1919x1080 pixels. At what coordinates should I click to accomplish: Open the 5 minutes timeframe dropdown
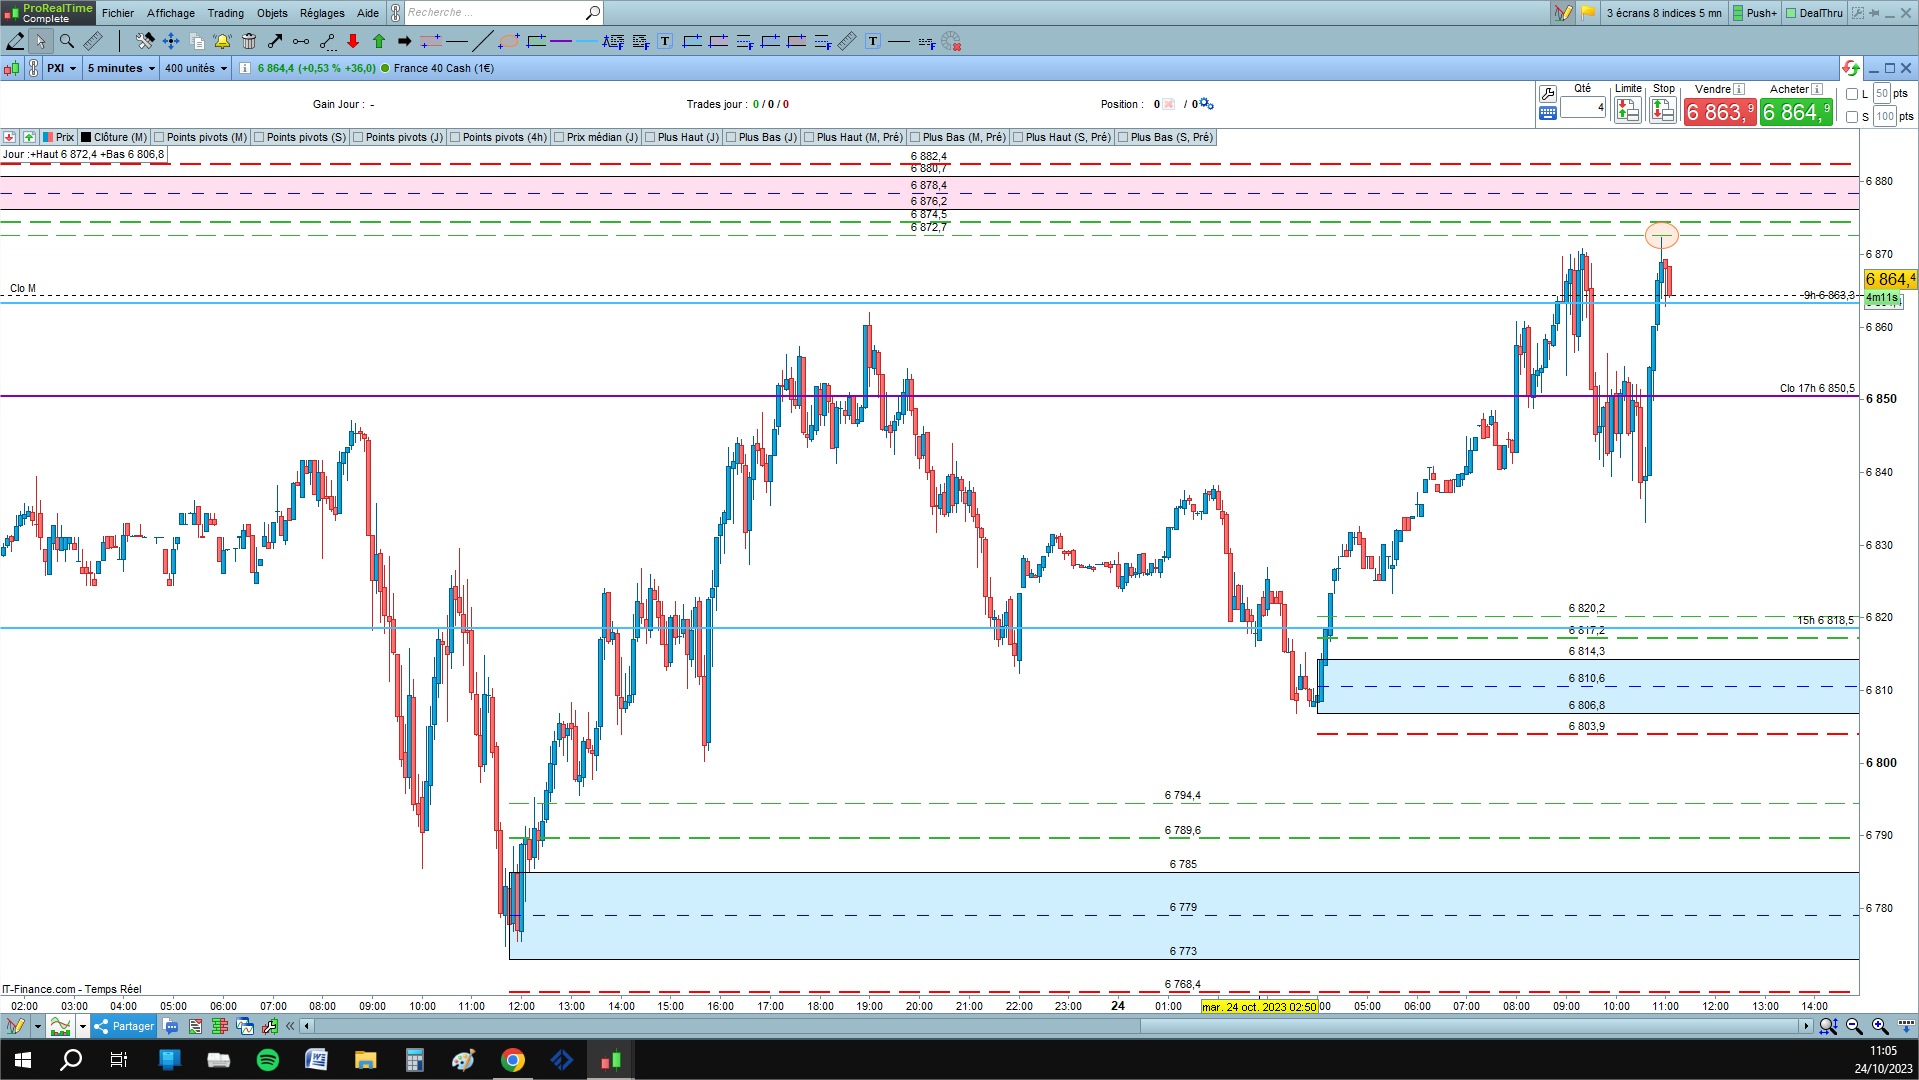(x=121, y=68)
